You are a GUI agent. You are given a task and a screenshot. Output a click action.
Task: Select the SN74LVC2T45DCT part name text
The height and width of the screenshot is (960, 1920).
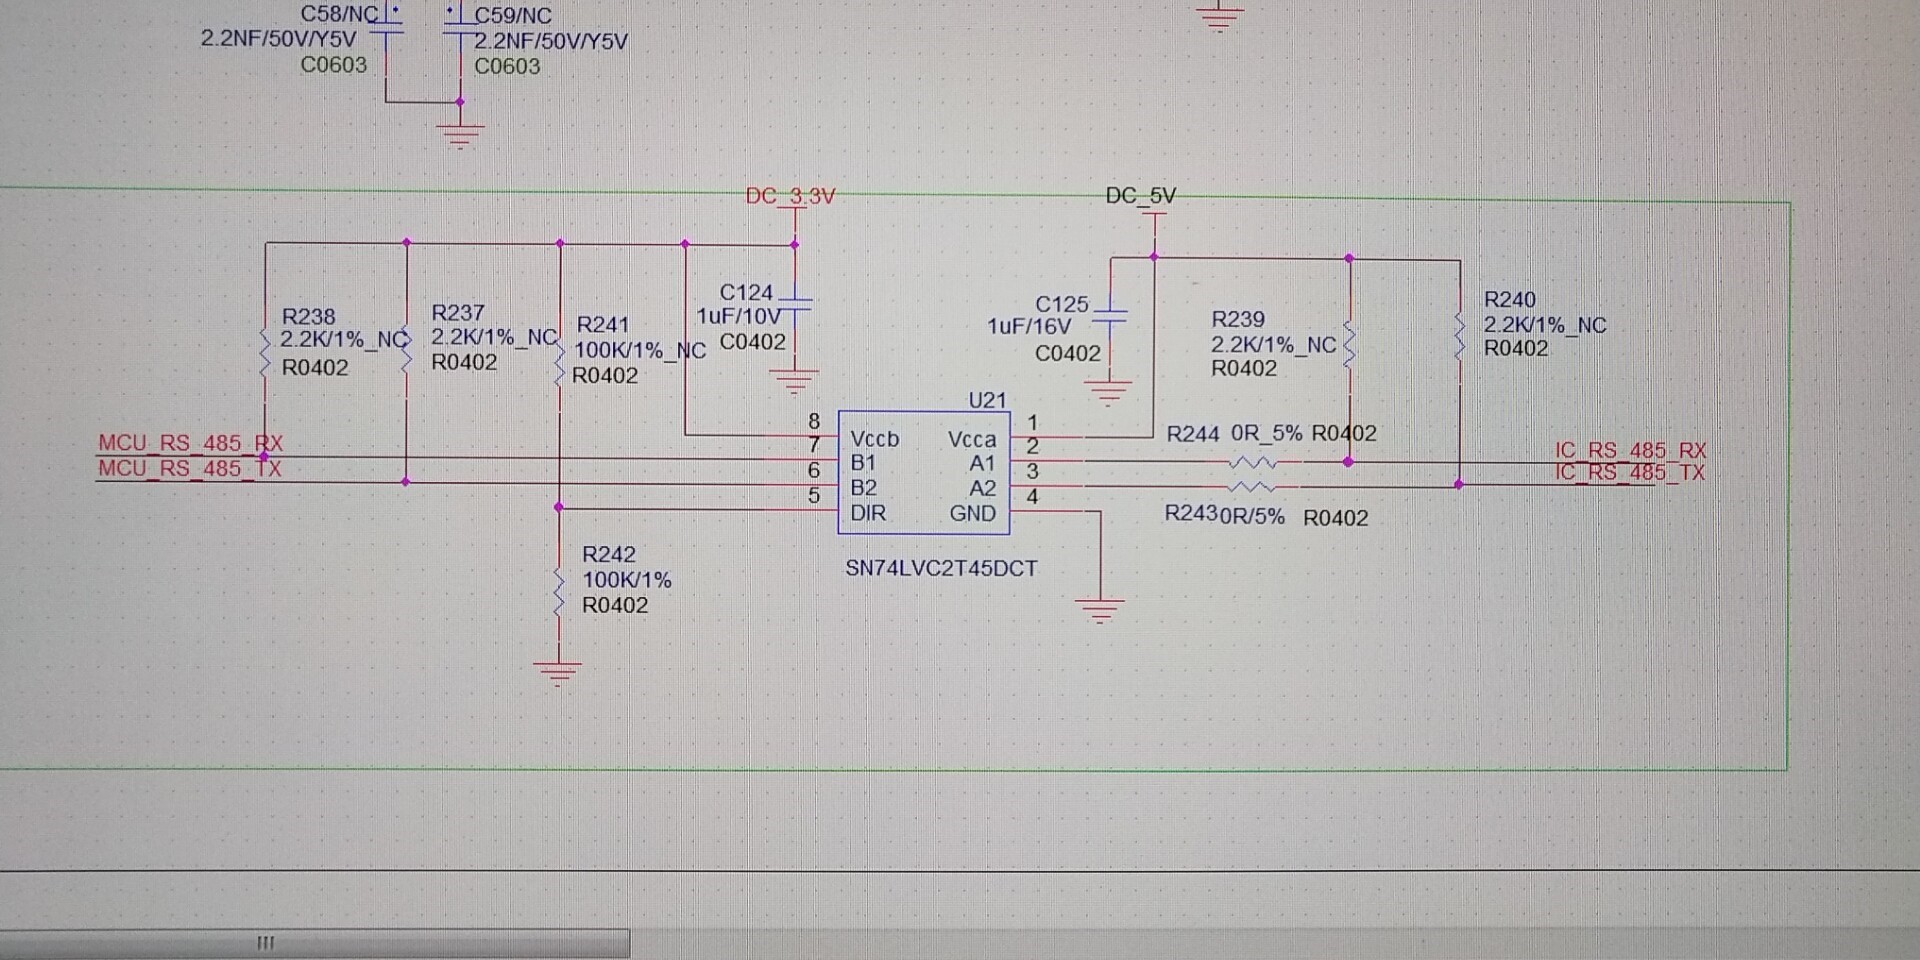tap(941, 569)
